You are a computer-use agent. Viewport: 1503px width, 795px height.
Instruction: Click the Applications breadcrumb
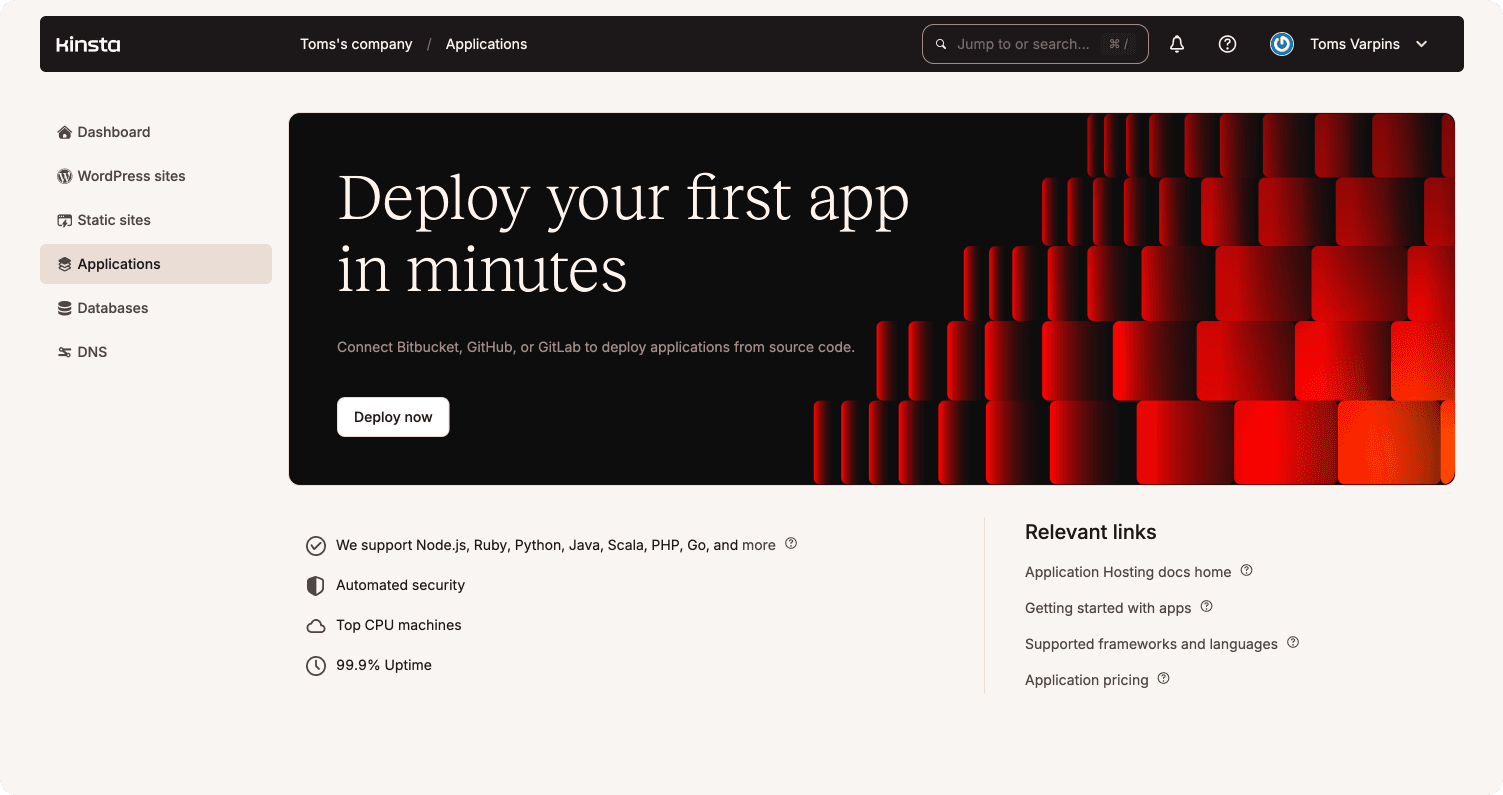[486, 44]
